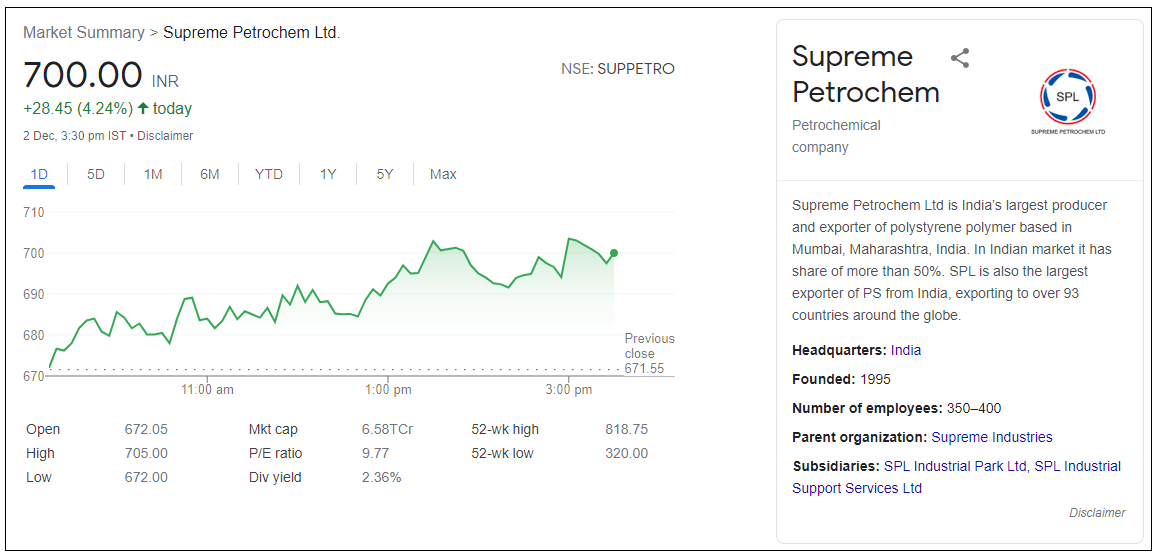1160x560 pixels.
Task: Click the NSE: SUPPETRO ticker label
Action: pos(618,69)
